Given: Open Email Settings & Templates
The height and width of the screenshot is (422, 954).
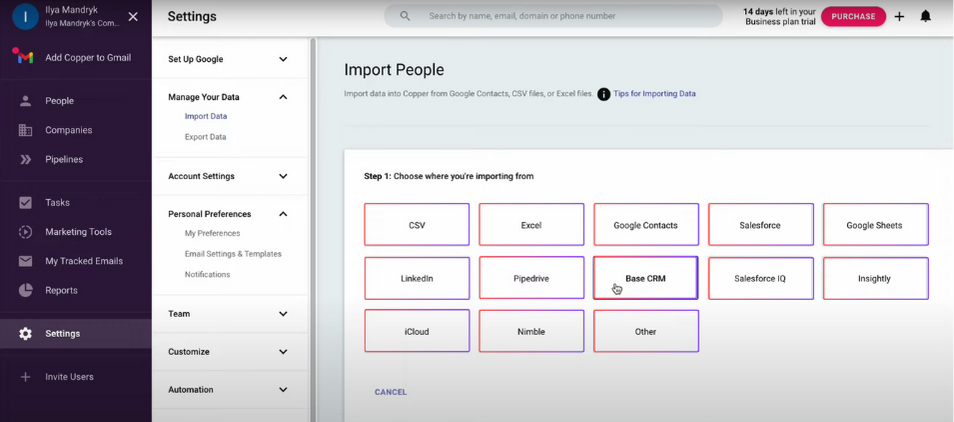Looking at the screenshot, I should [233, 254].
